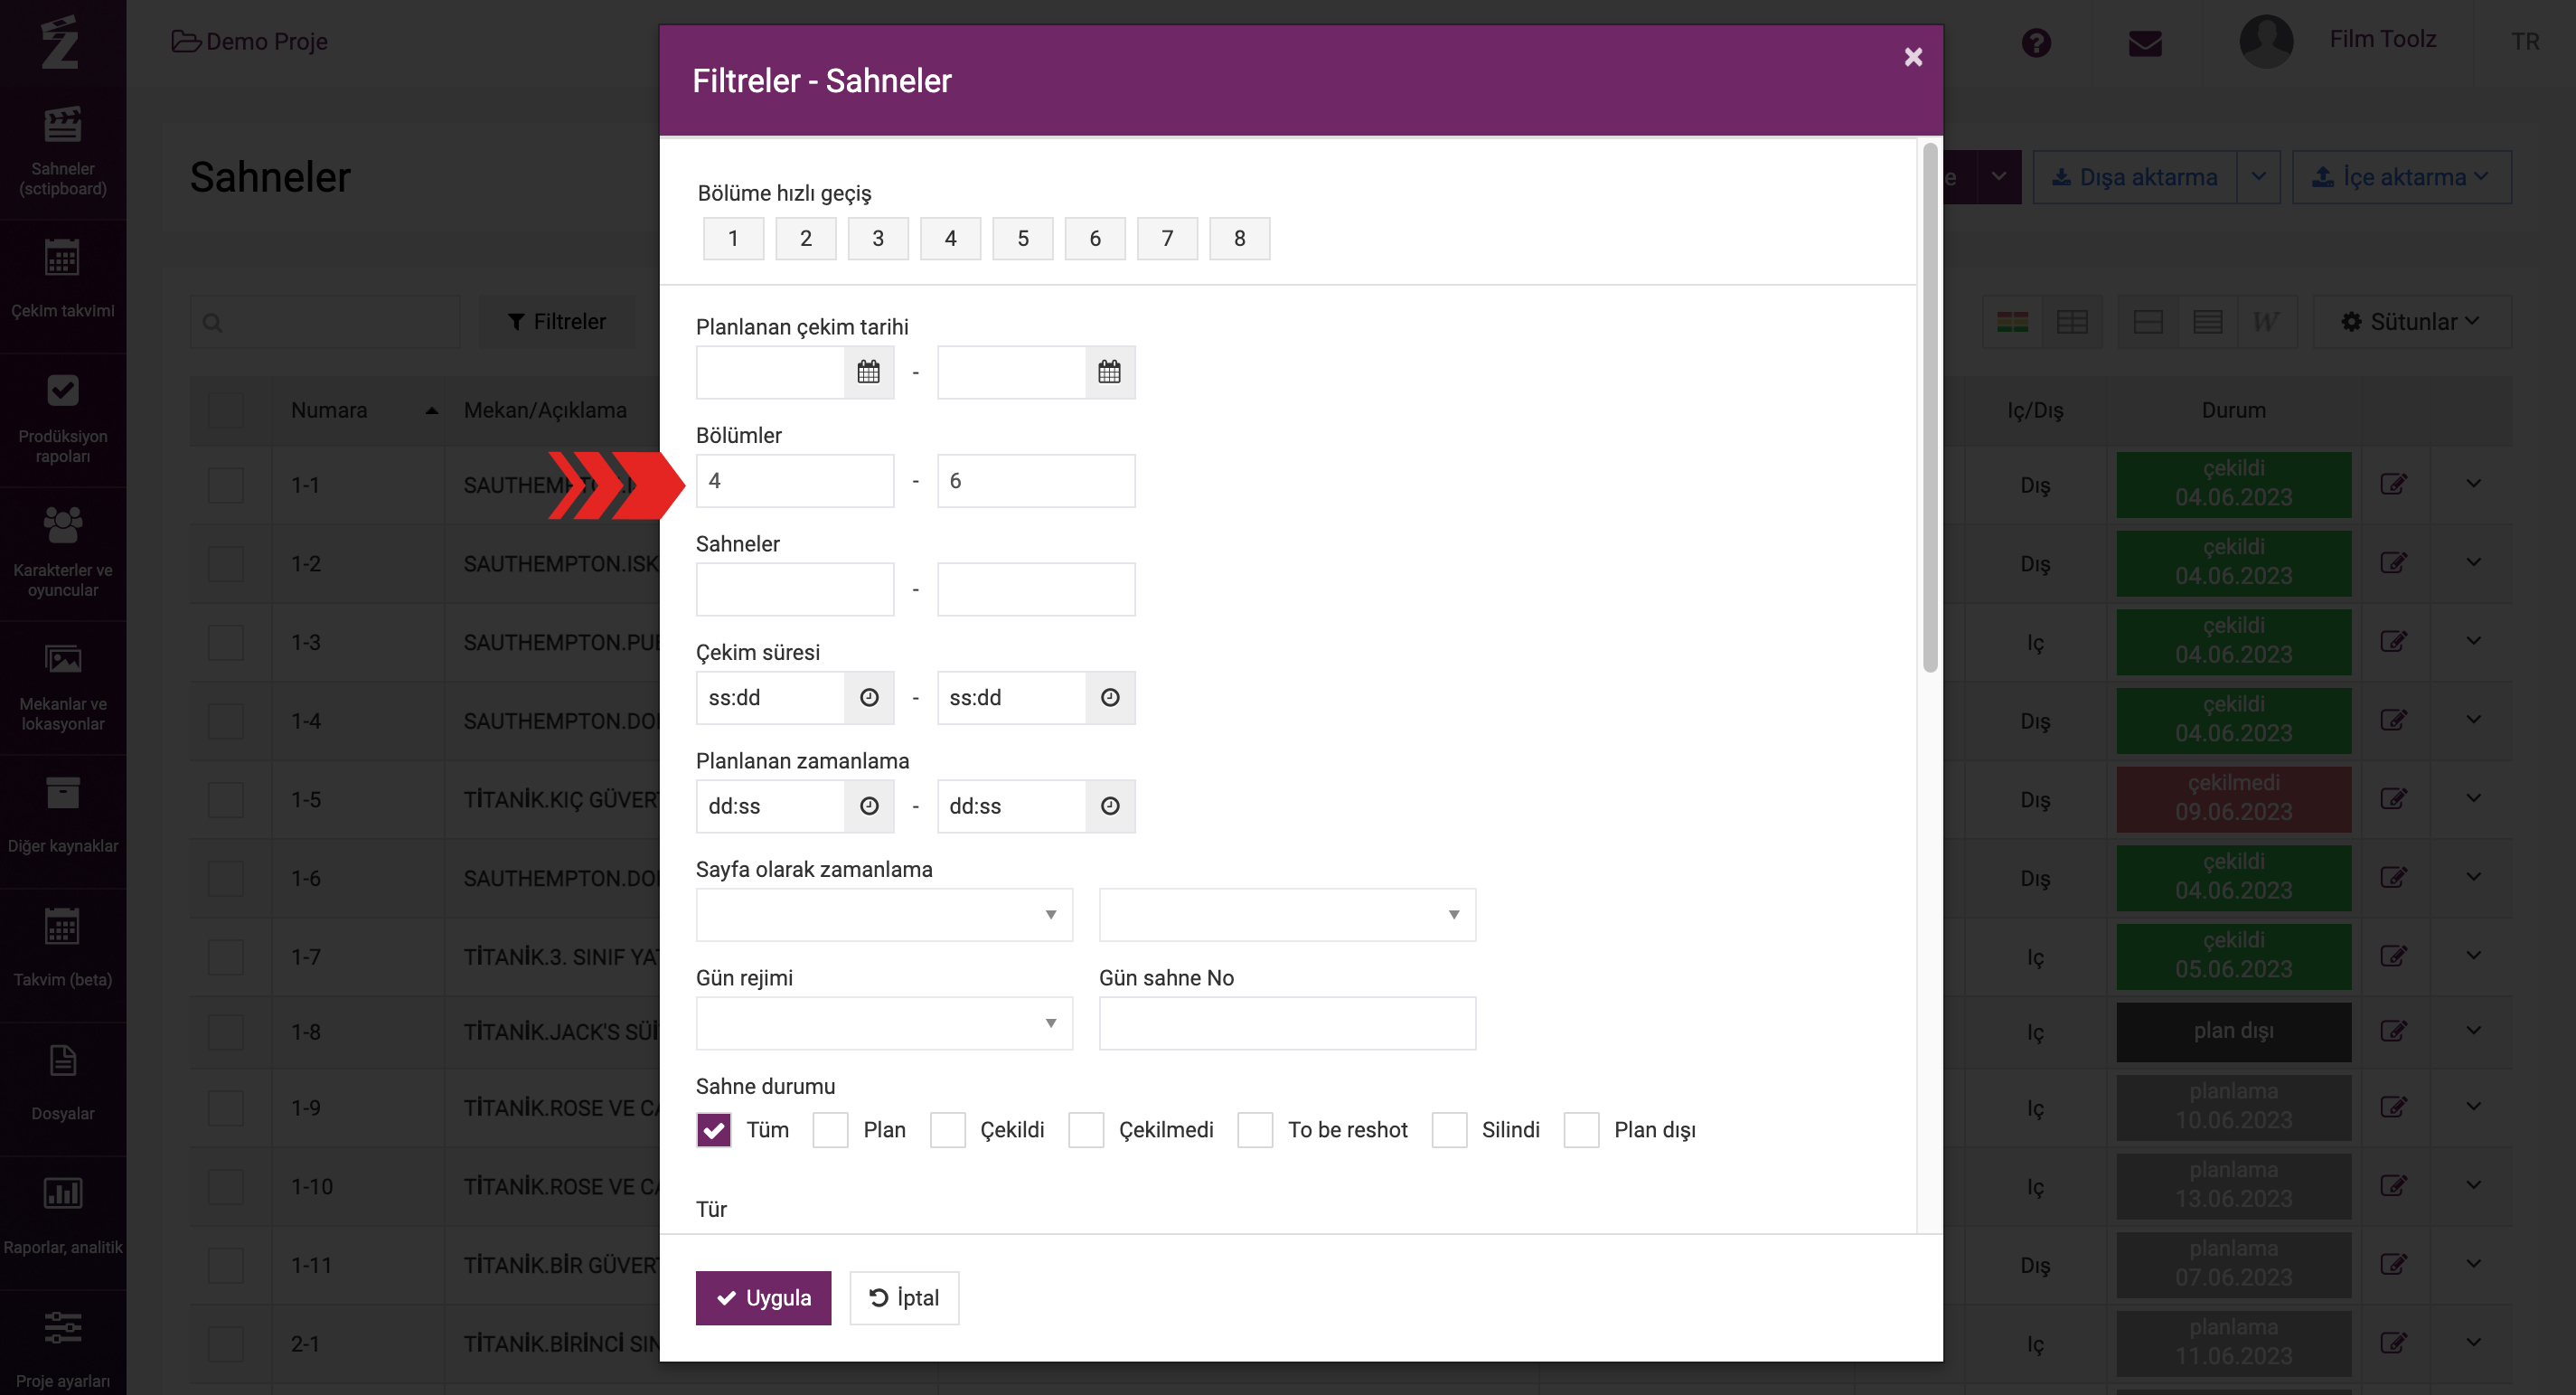Jump to episode 8 quick button
The height and width of the screenshot is (1395, 2576).
coord(1239,239)
